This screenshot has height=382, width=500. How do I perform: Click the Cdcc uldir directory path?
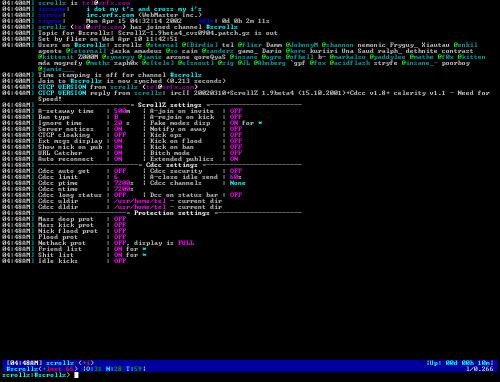(140, 201)
